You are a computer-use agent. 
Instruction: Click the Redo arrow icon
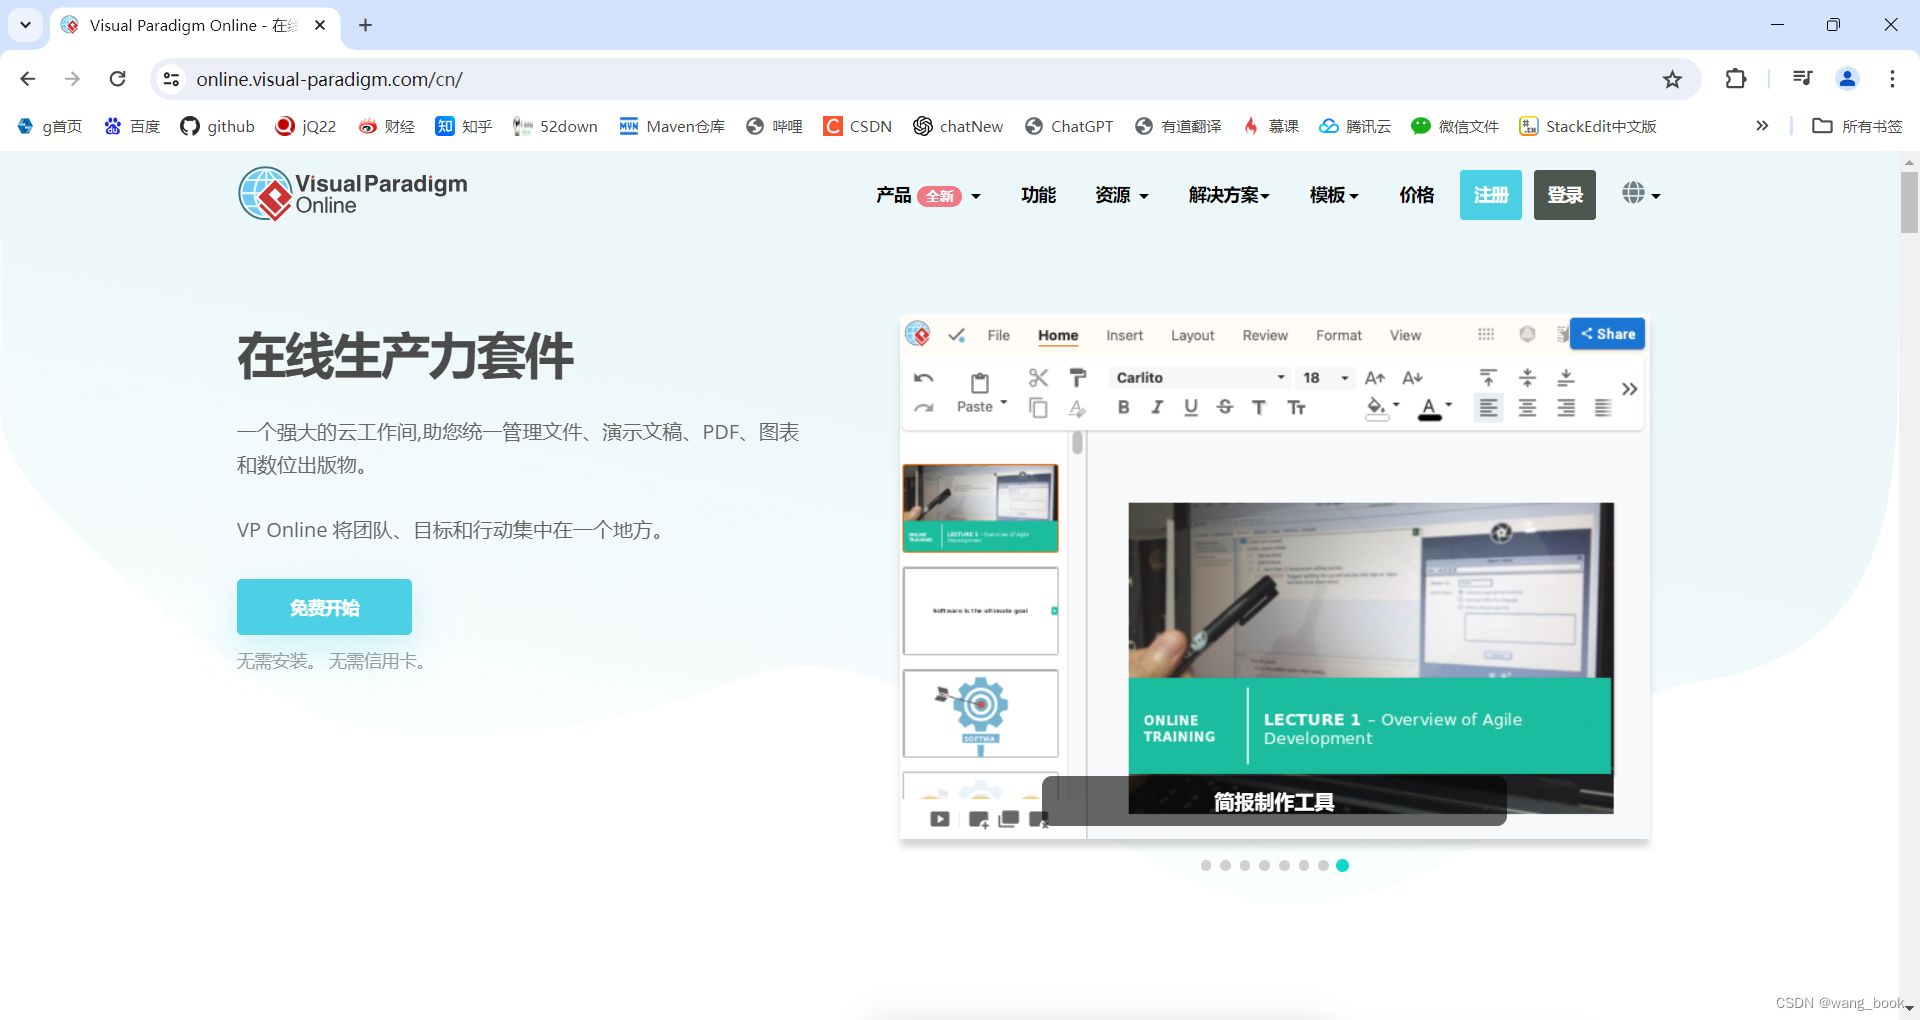pyautogui.click(x=923, y=408)
